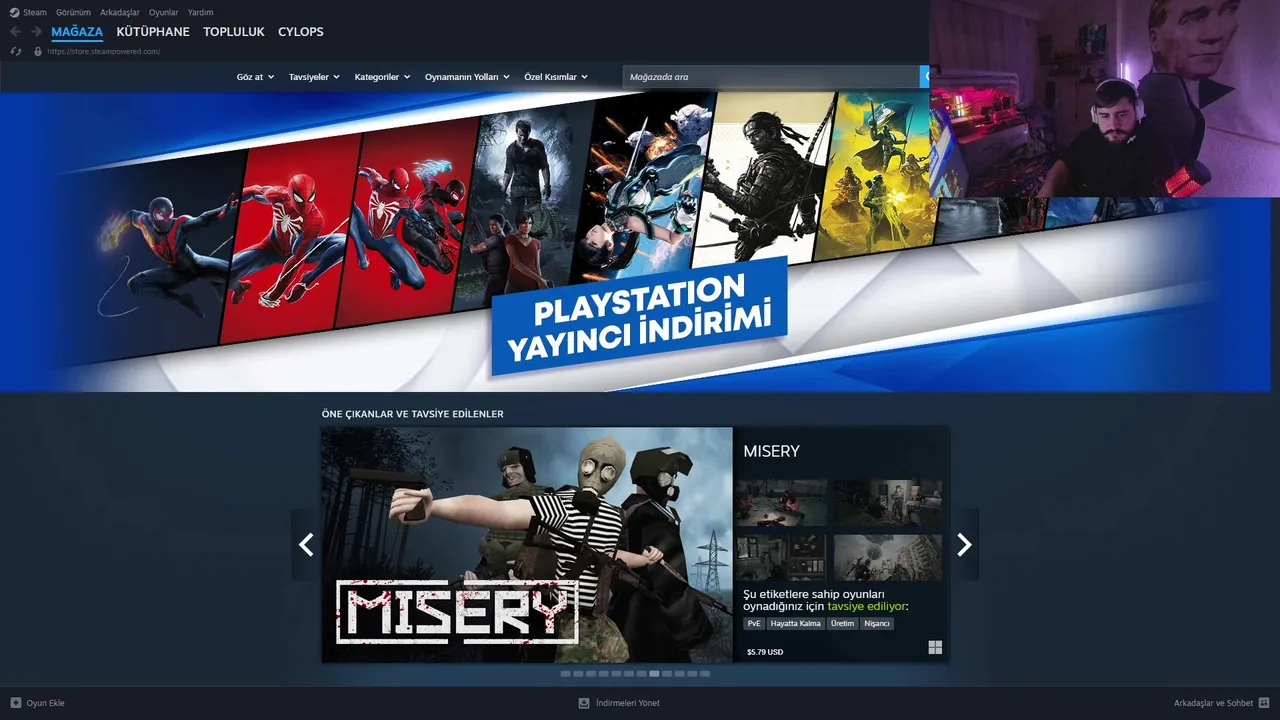Open the CYLOPS profile tab

click(x=301, y=32)
